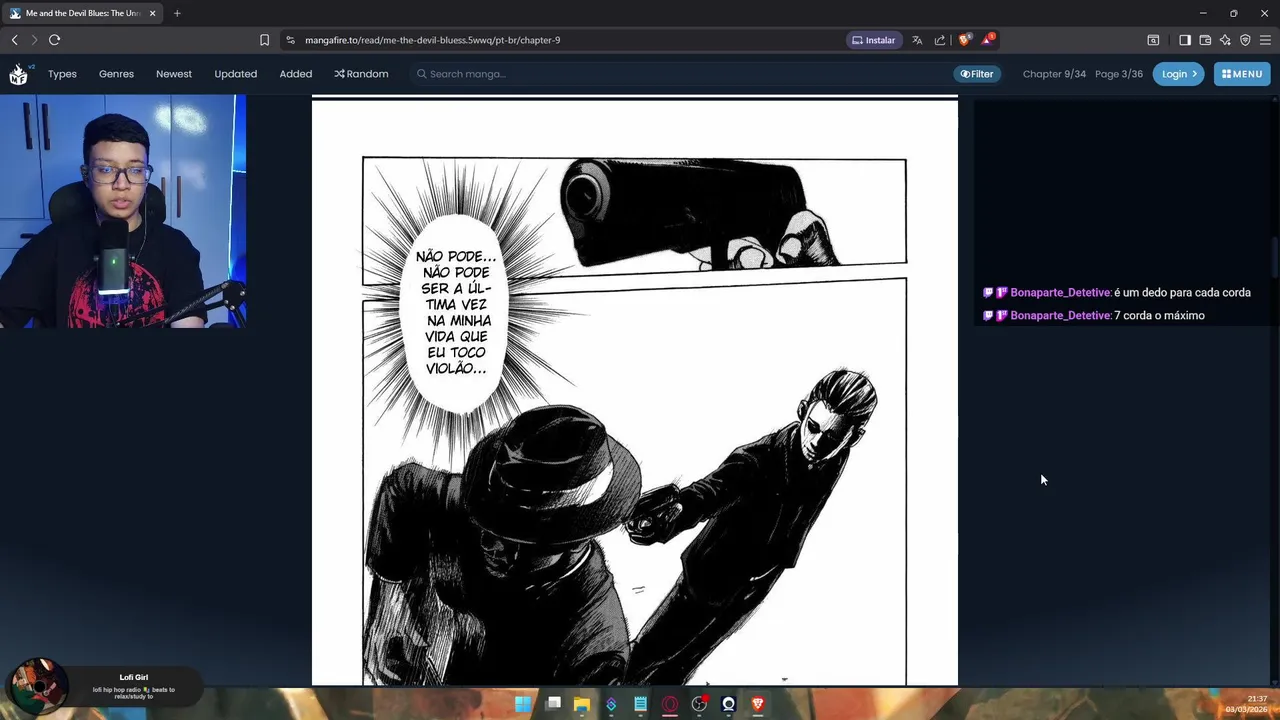Go back with the browser back arrow

pos(14,40)
